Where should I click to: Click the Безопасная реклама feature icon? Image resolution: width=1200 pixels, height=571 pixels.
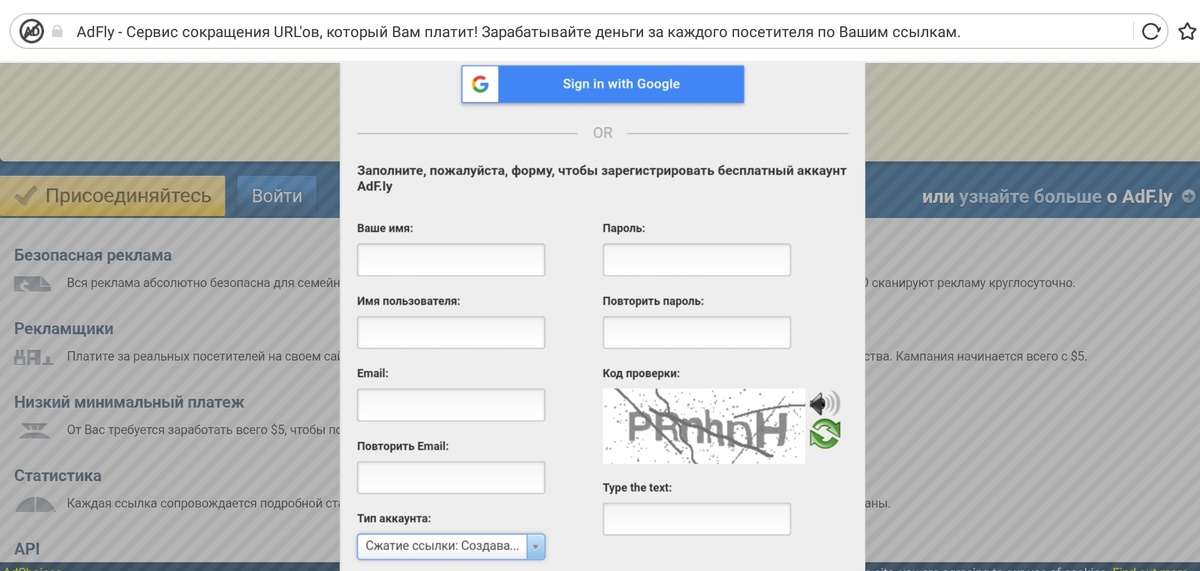(33, 284)
